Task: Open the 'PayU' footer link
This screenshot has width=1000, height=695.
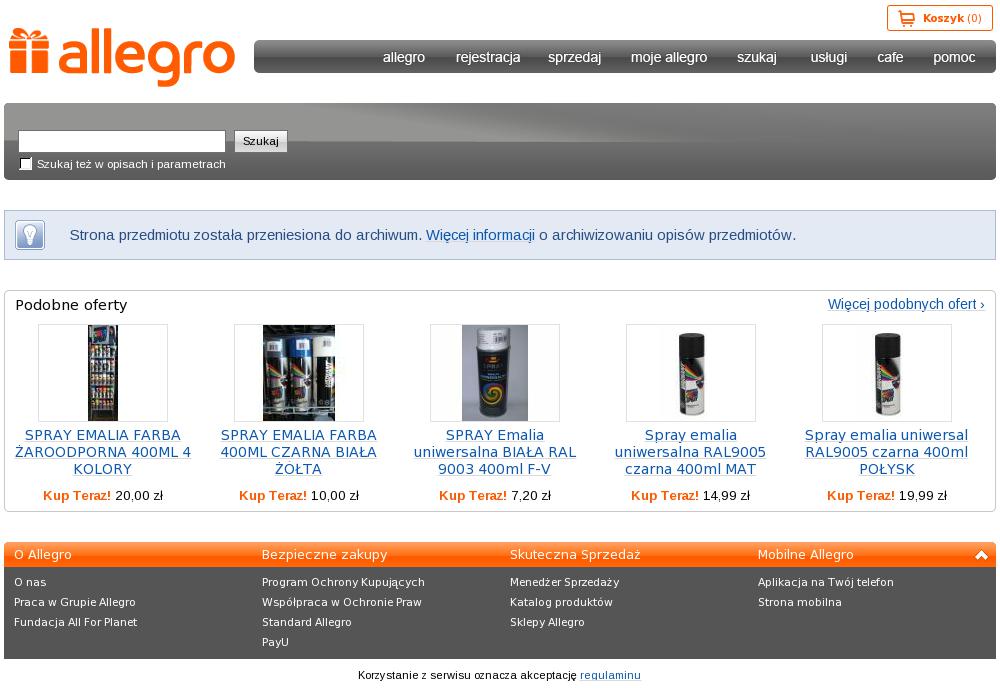Action: (x=276, y=642)
